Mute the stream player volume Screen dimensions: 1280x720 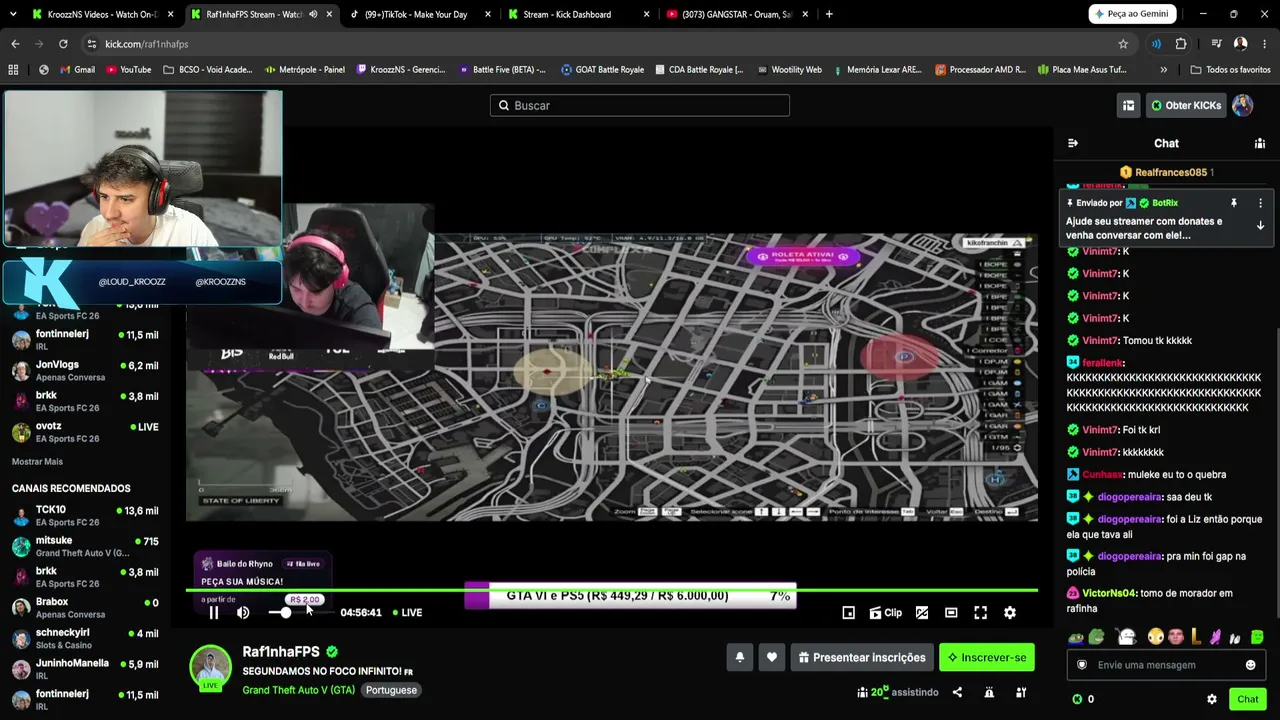(x=243, y=613)
